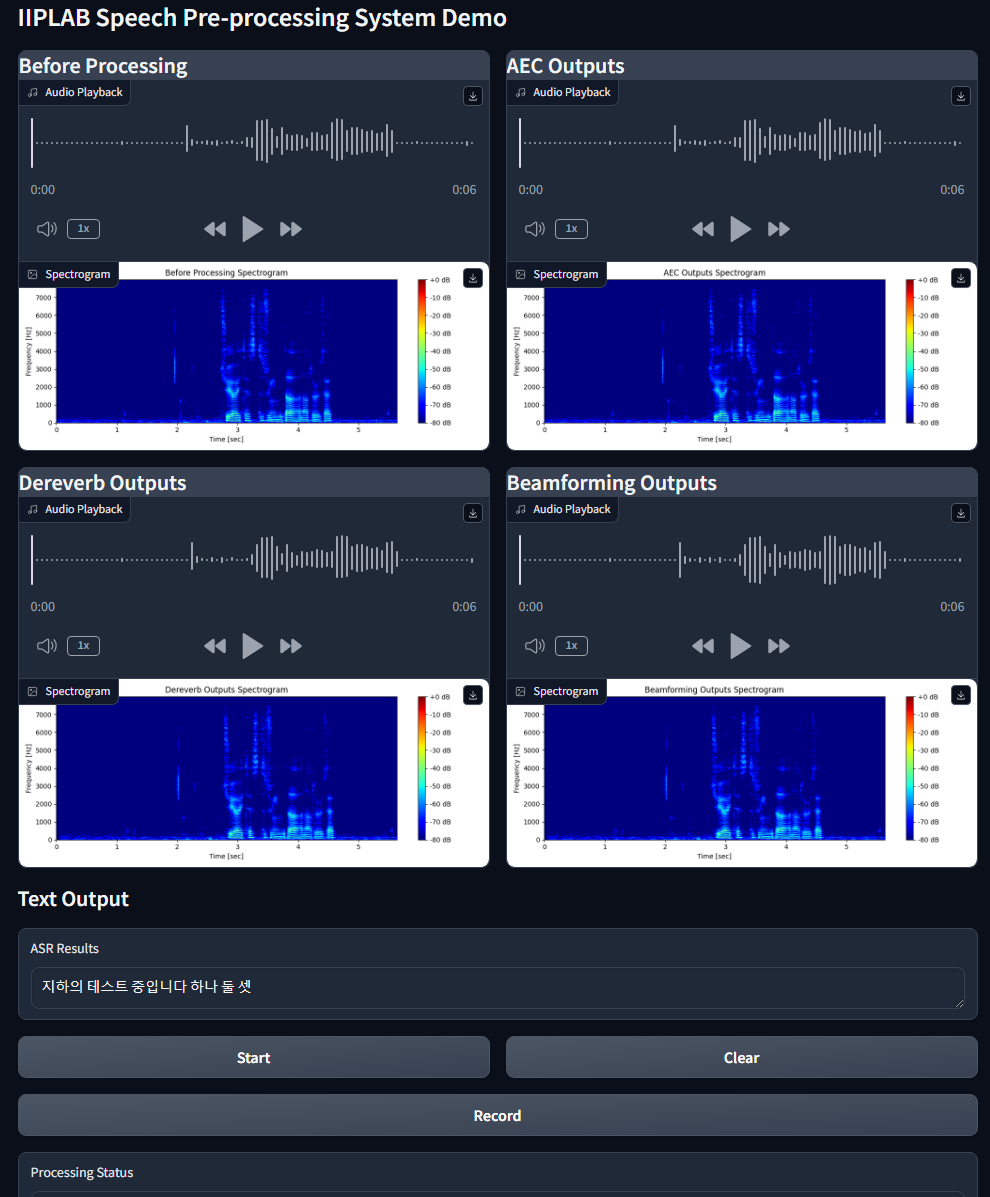The image size is (990, 1197).
Task: Click the Record button
Action: click(x=497, y=1115)
